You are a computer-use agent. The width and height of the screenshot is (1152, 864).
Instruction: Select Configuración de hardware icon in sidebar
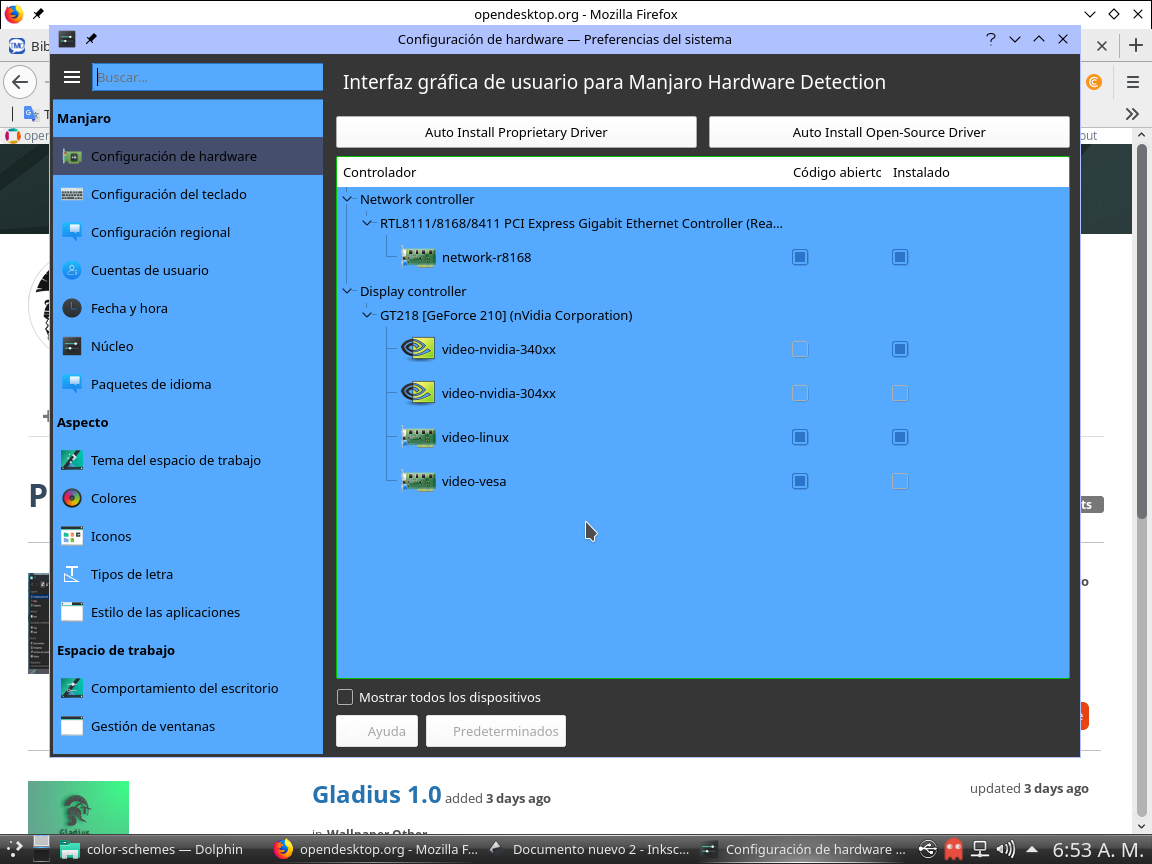pyautogui.click(x=72, y=156)
